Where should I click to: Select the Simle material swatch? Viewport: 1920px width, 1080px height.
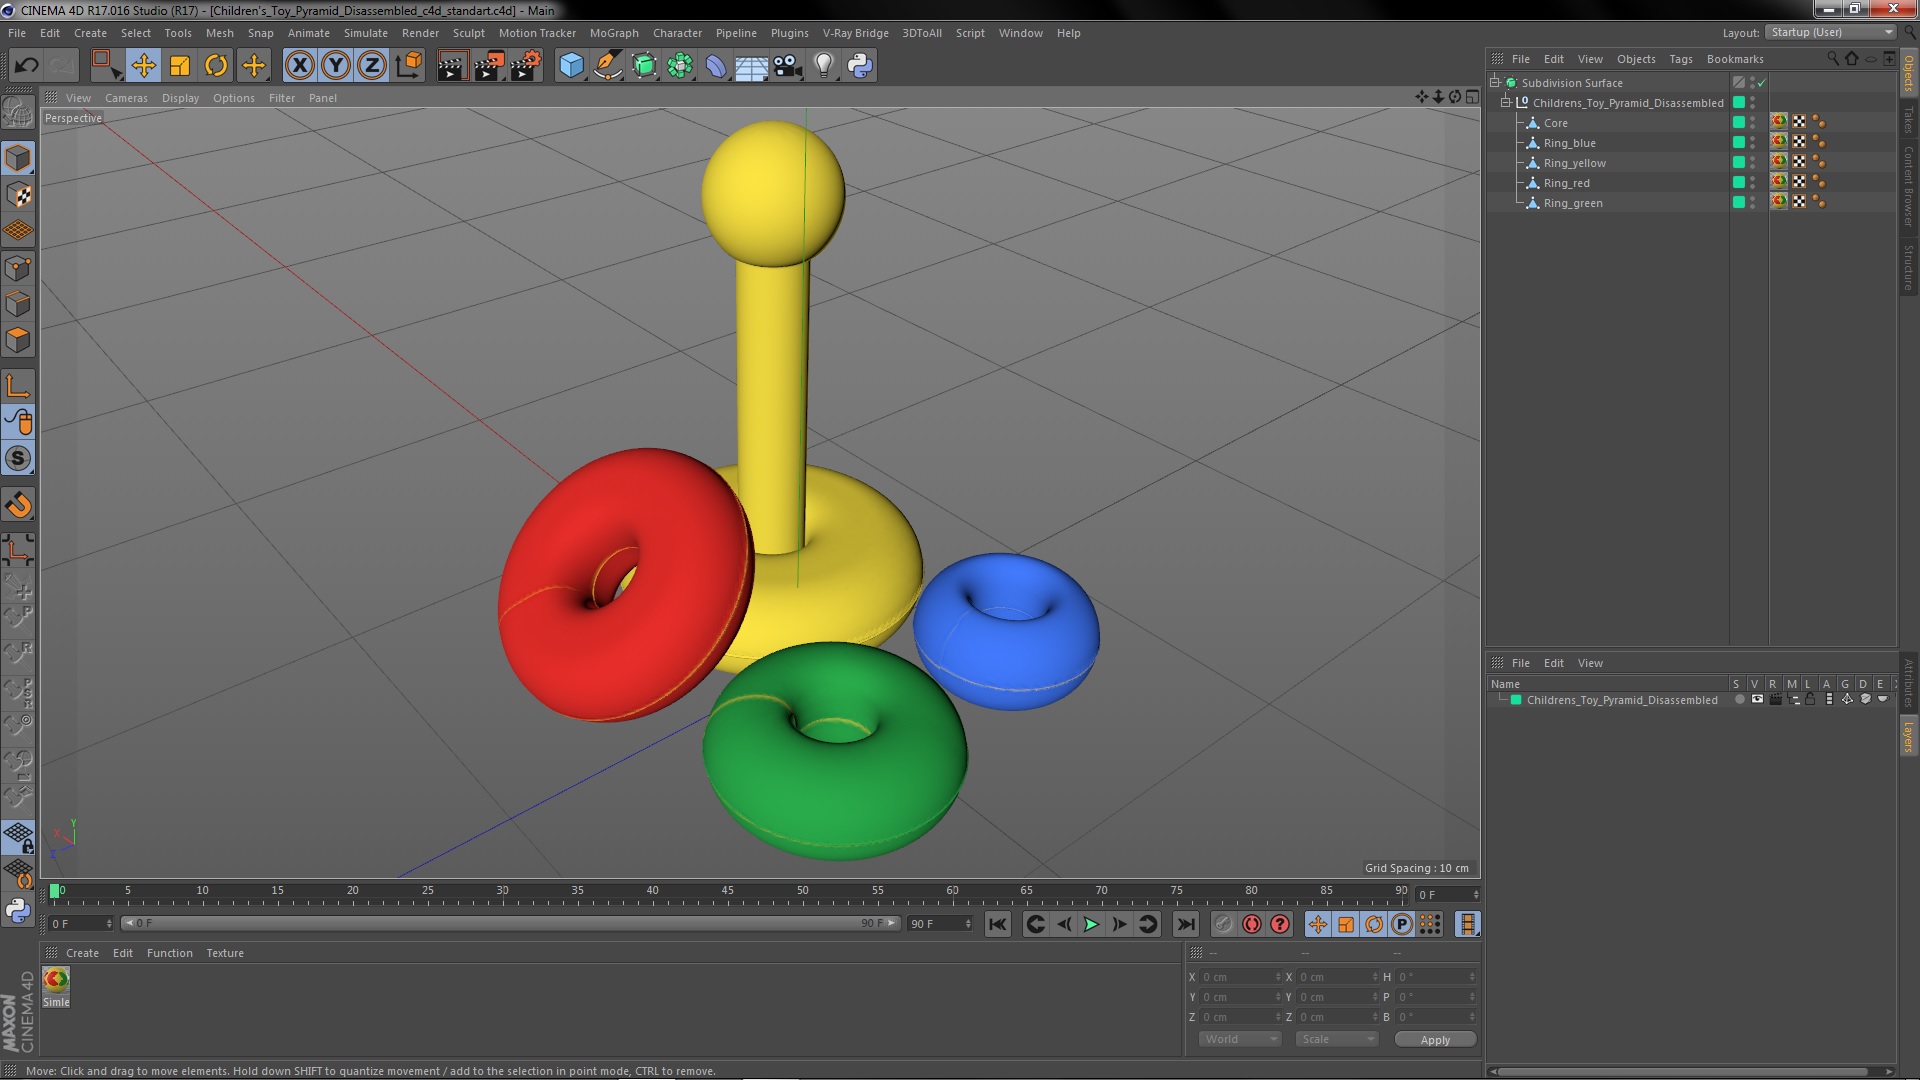pos(56,980)
